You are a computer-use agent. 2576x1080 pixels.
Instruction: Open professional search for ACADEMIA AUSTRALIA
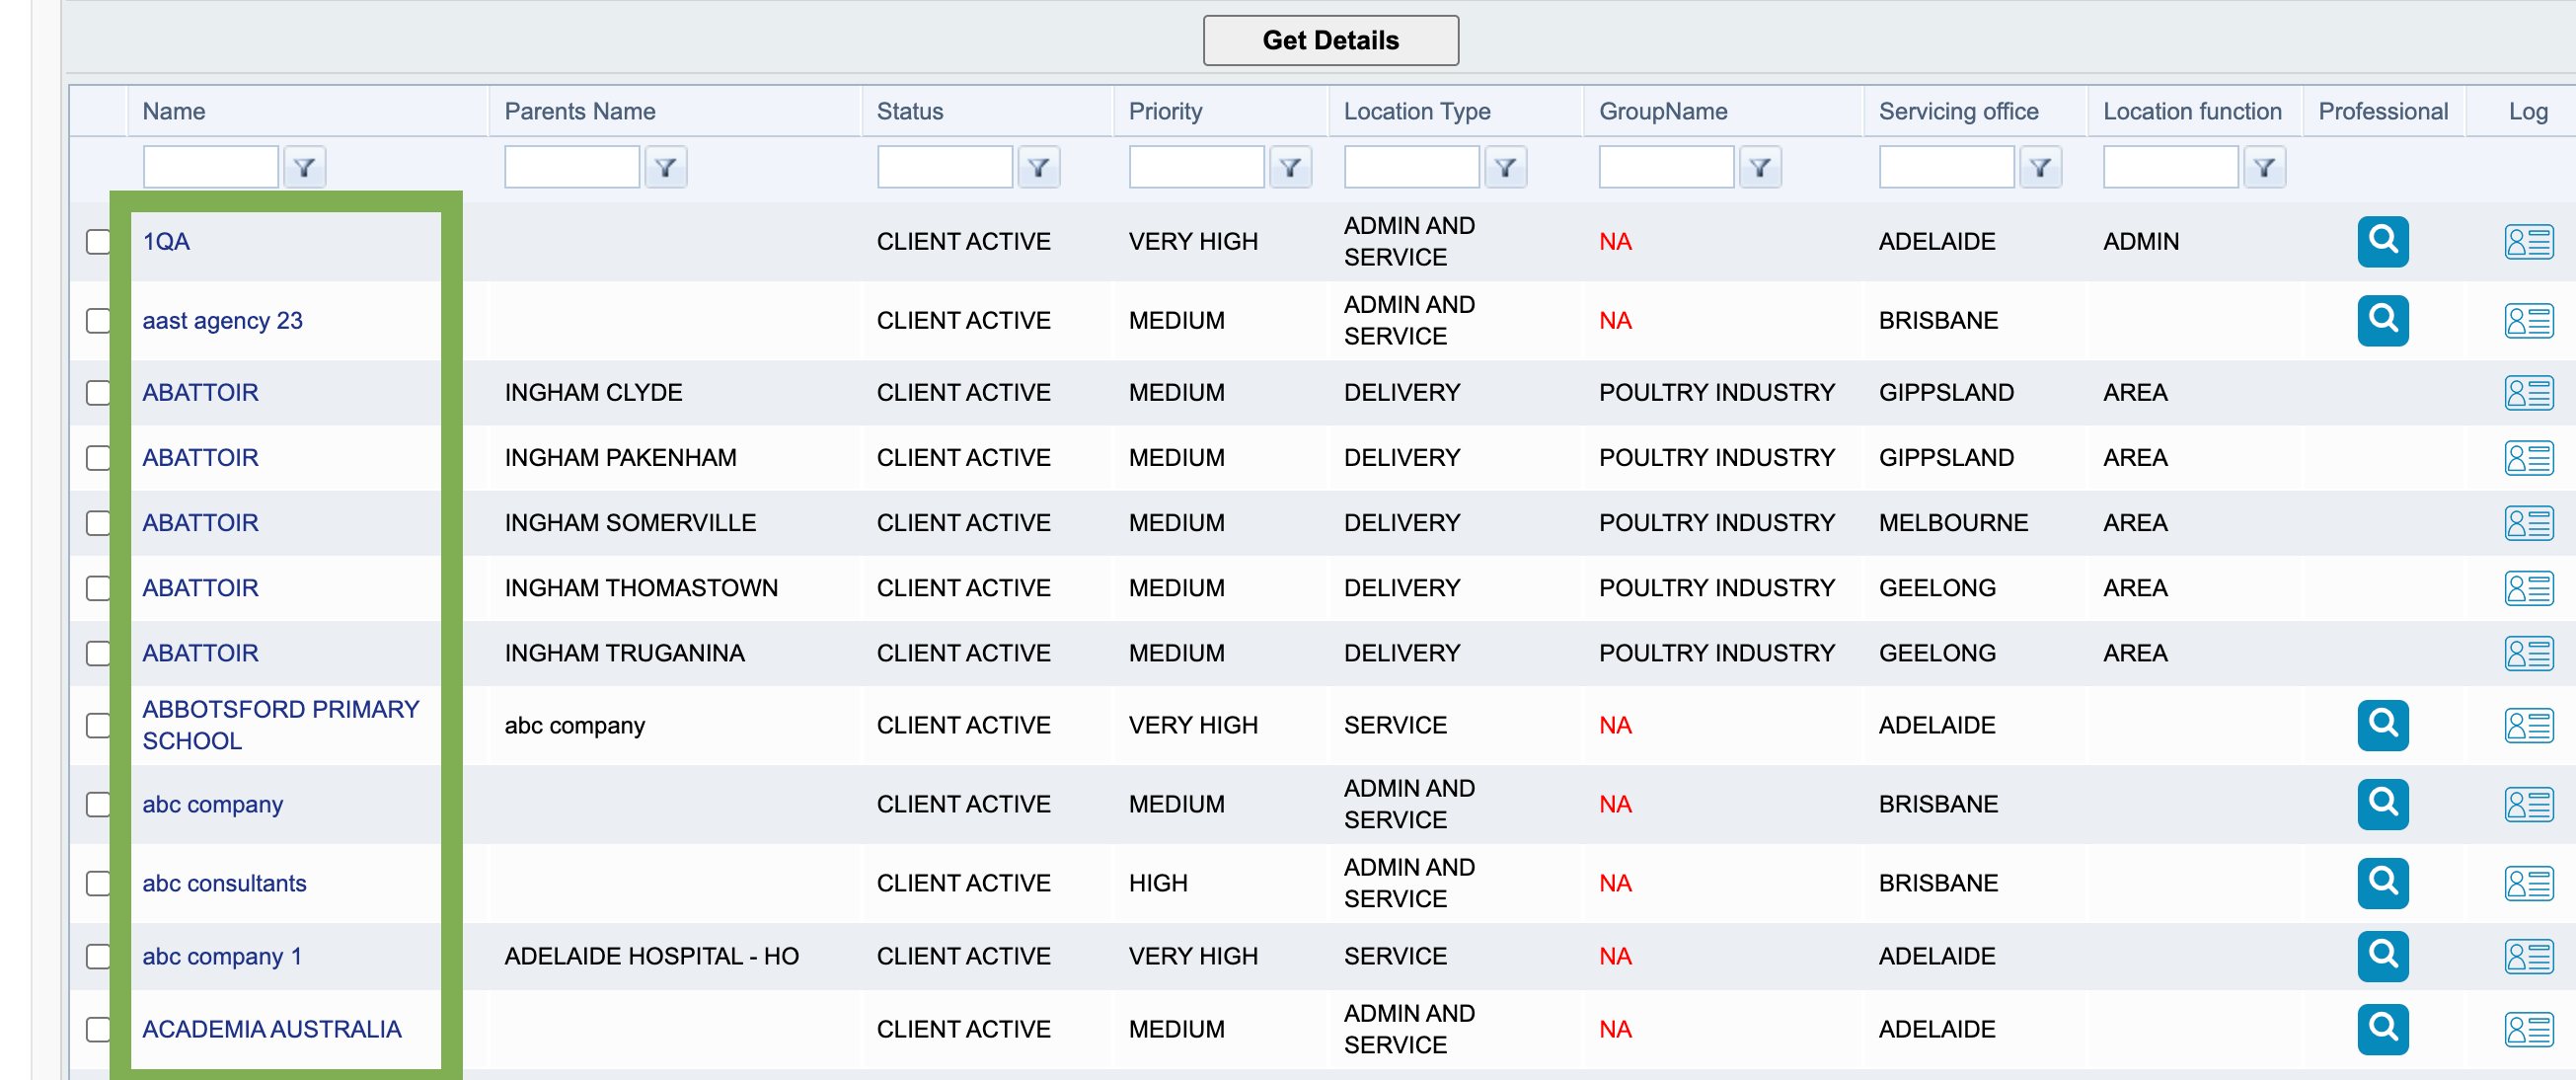2382,1028
